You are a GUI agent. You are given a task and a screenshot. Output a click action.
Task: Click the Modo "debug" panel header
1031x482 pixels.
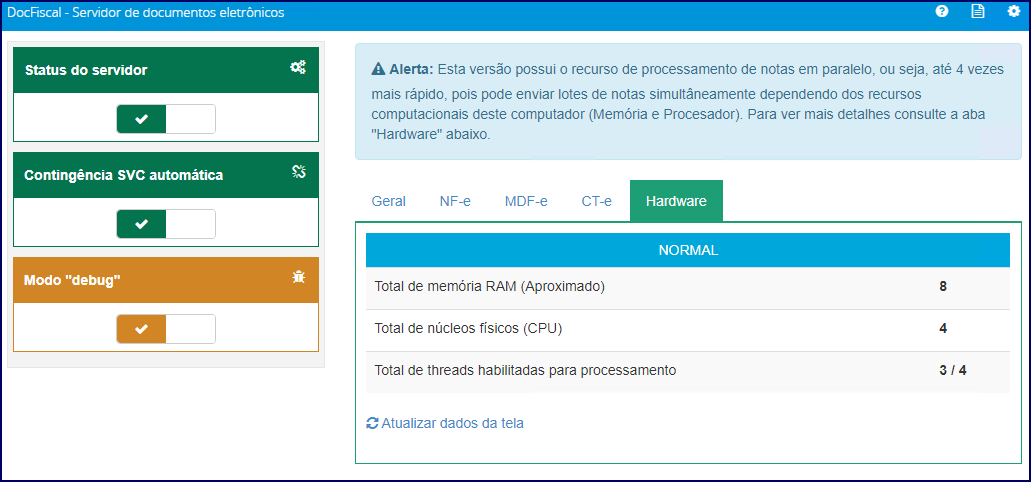click(166, 280)
